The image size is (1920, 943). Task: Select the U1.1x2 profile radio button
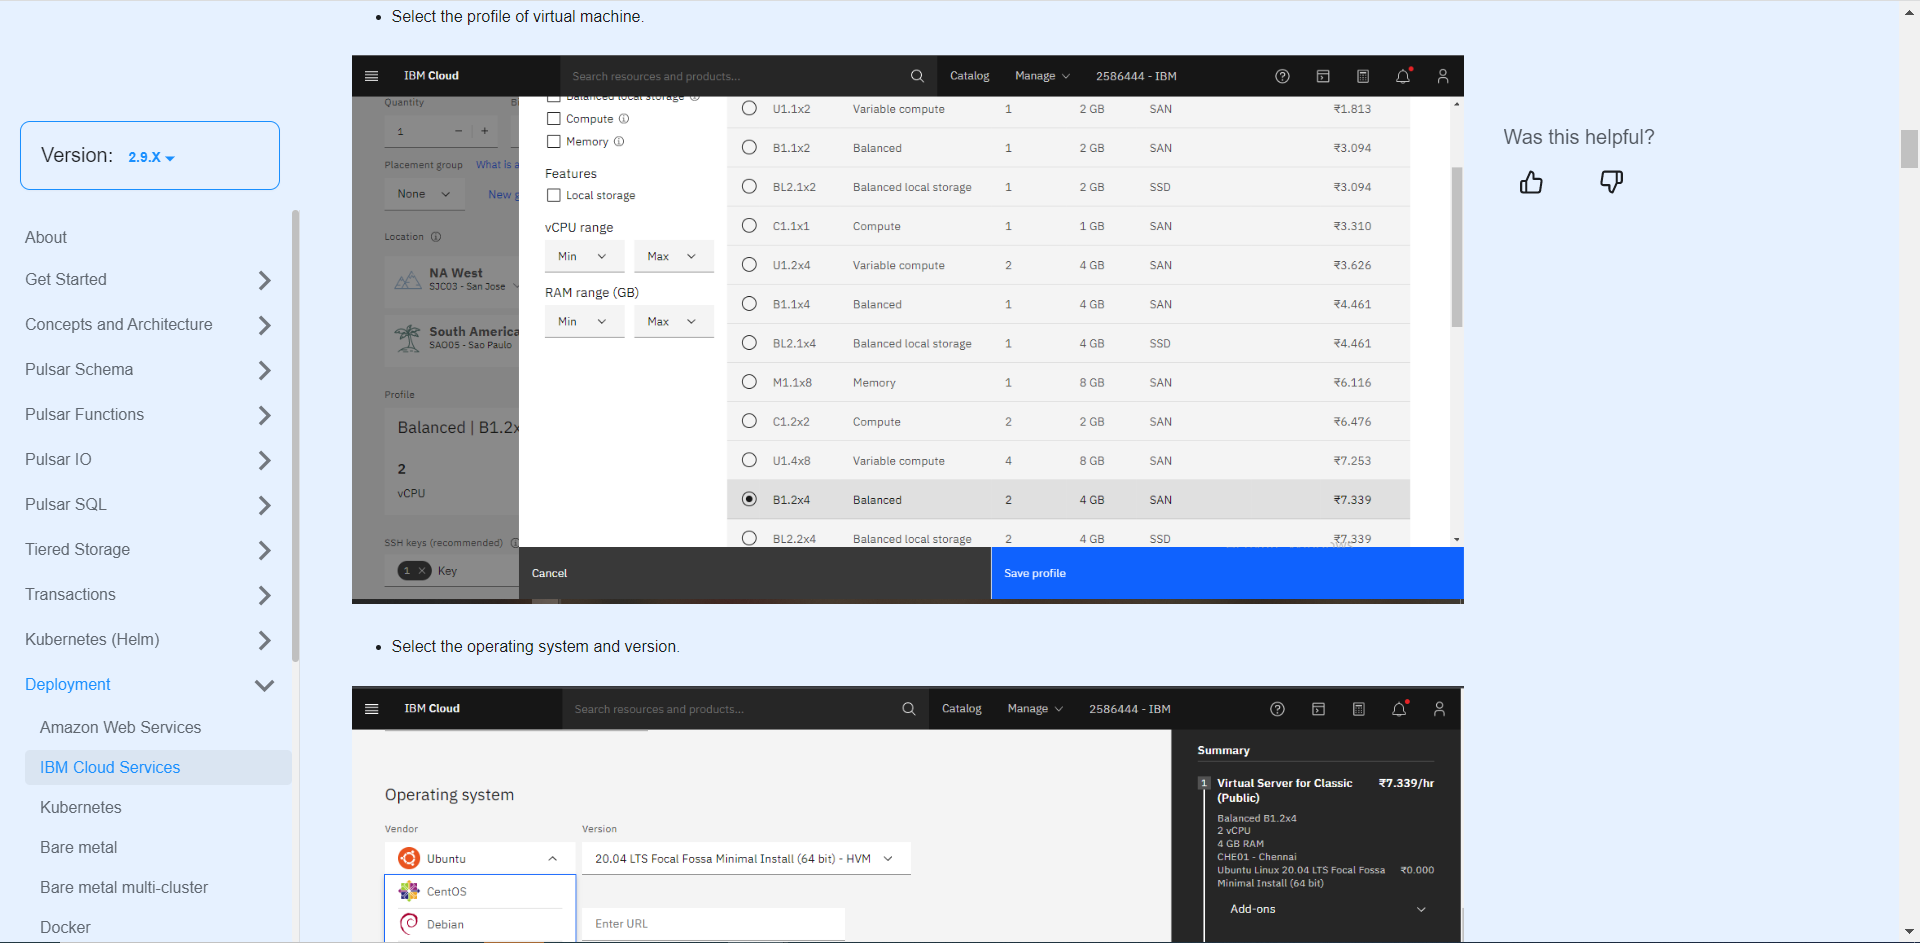pos(749,108)
